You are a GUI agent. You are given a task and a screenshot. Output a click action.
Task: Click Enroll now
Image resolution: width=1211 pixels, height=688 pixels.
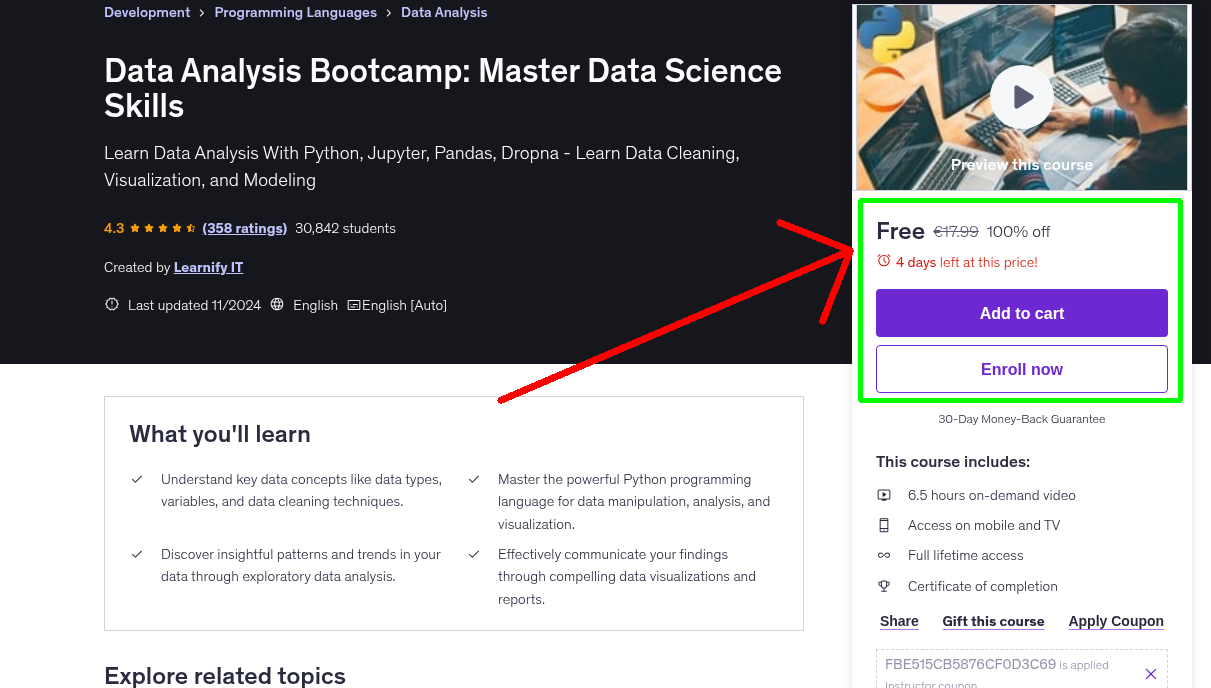(1021, 368)
